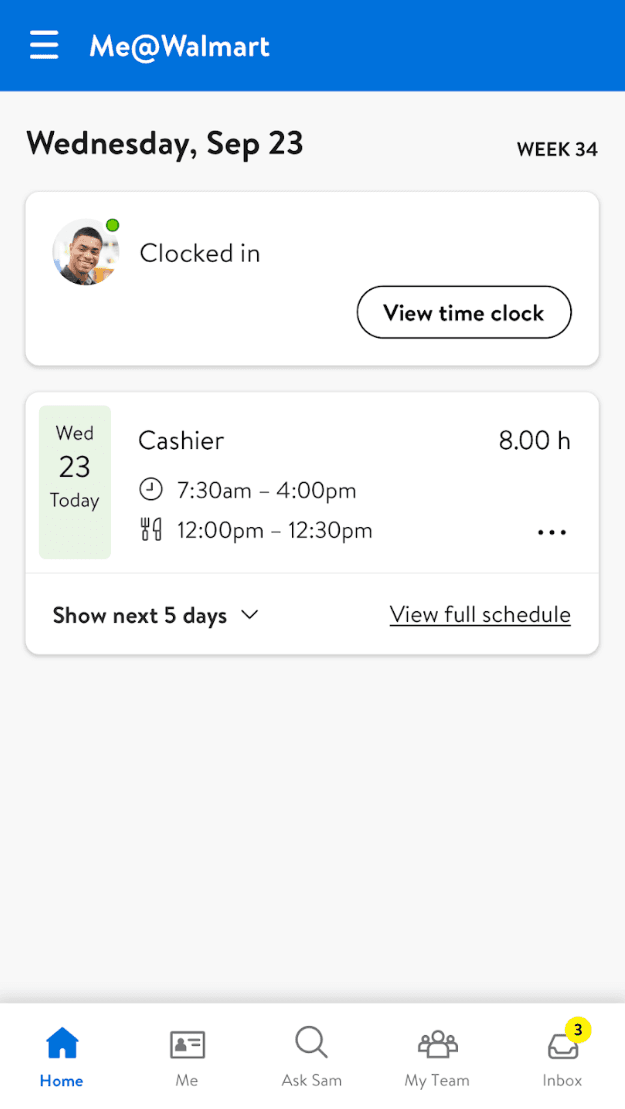Open the hamburger navigation menu

point(44,46)
